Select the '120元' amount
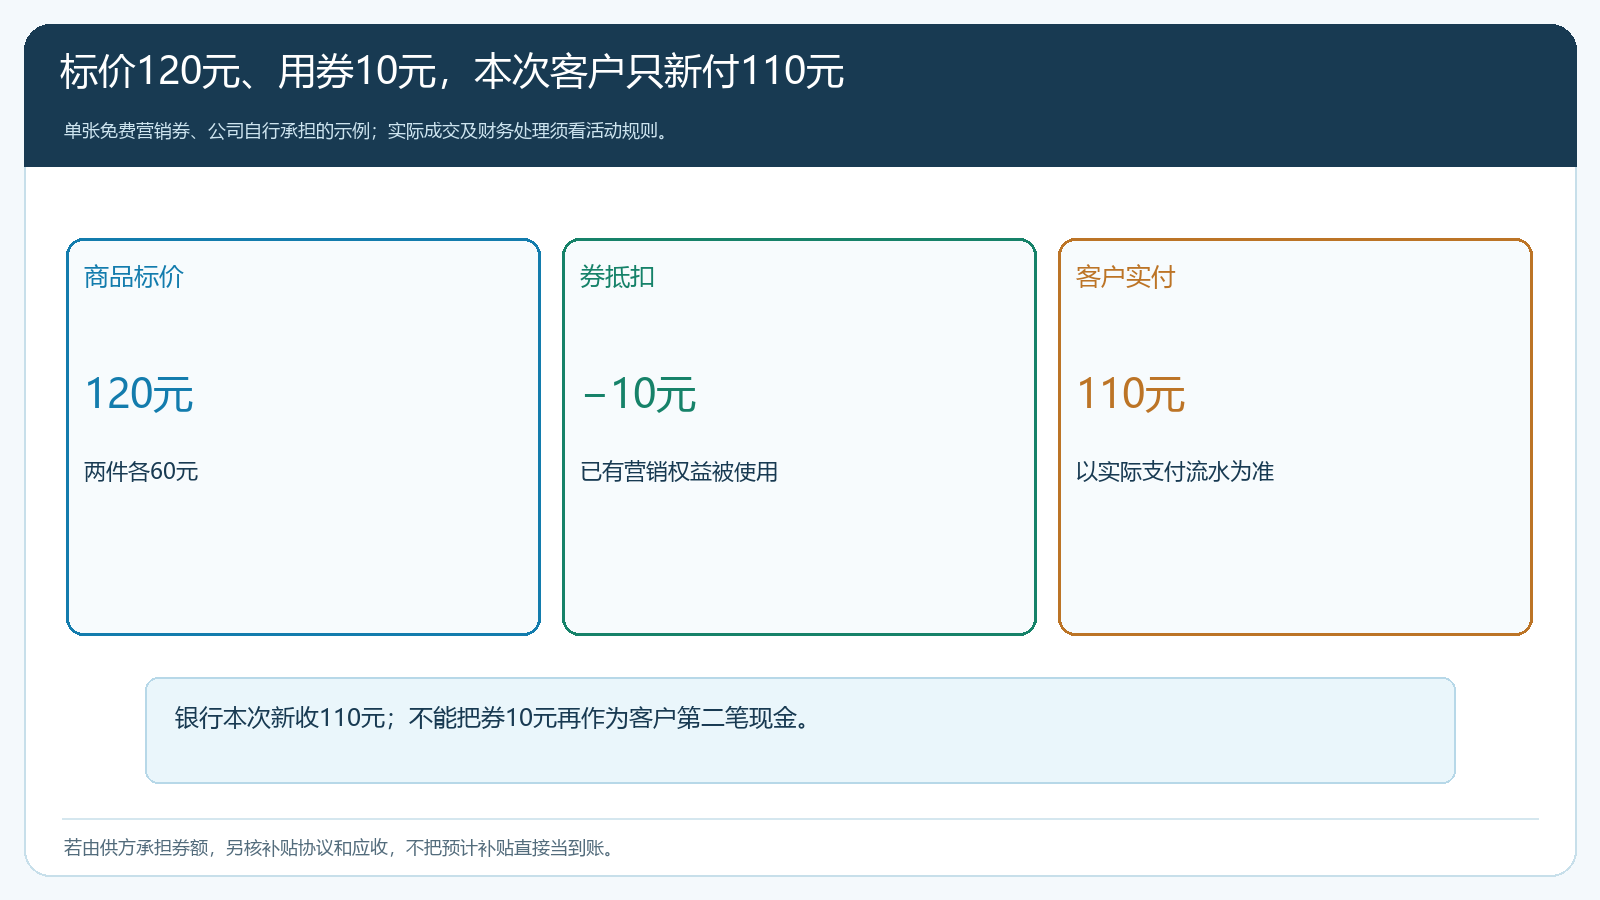1600x900 pixels. tap(139, 394)
